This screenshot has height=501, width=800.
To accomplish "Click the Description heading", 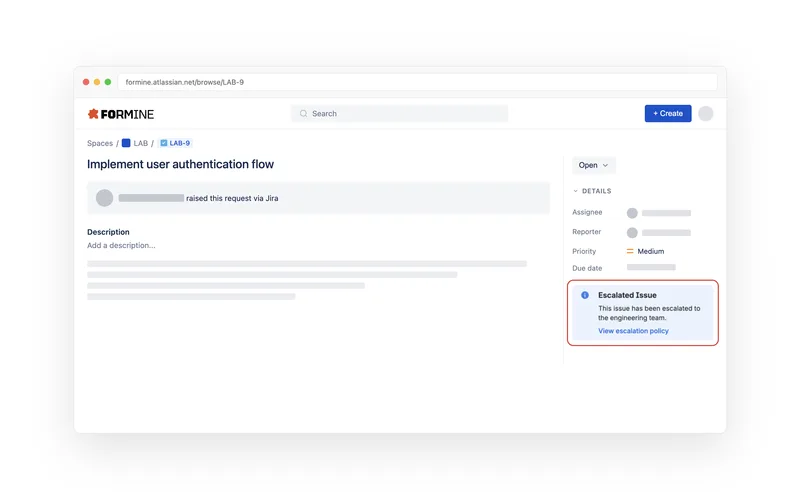I will 108,232.
